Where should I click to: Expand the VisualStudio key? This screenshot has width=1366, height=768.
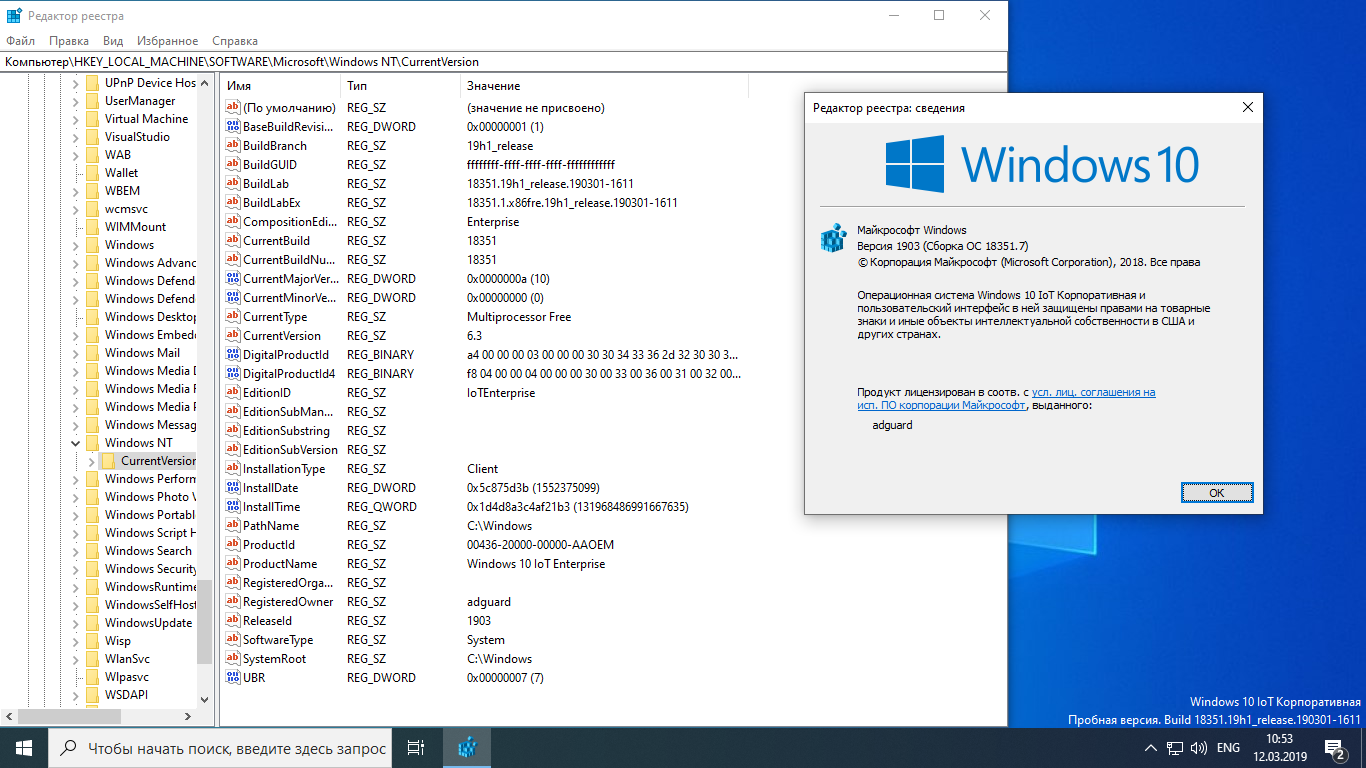point(75,137)
